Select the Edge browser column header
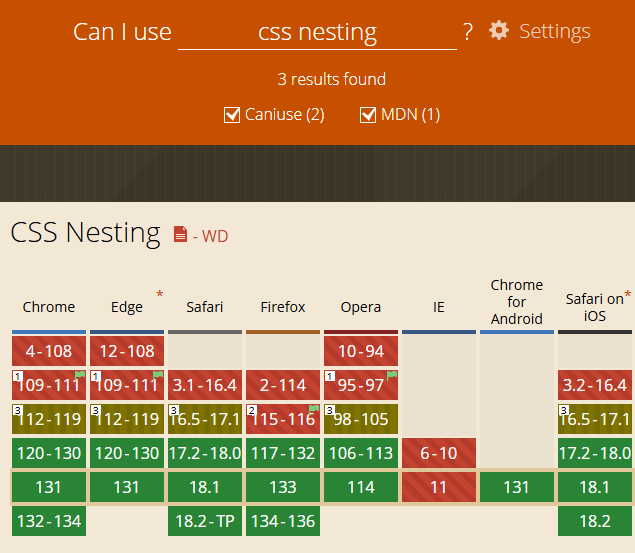 pyautogui.click(x=127, y=307)
